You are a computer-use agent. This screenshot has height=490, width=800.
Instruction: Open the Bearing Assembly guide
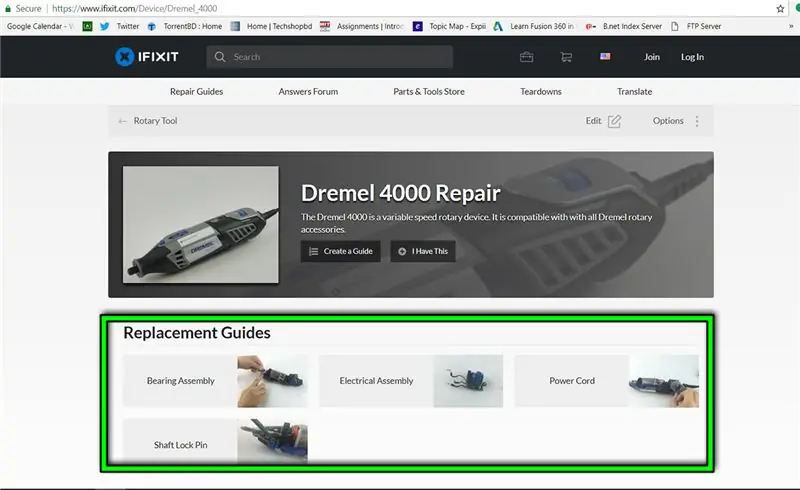(x=181, y=381)
